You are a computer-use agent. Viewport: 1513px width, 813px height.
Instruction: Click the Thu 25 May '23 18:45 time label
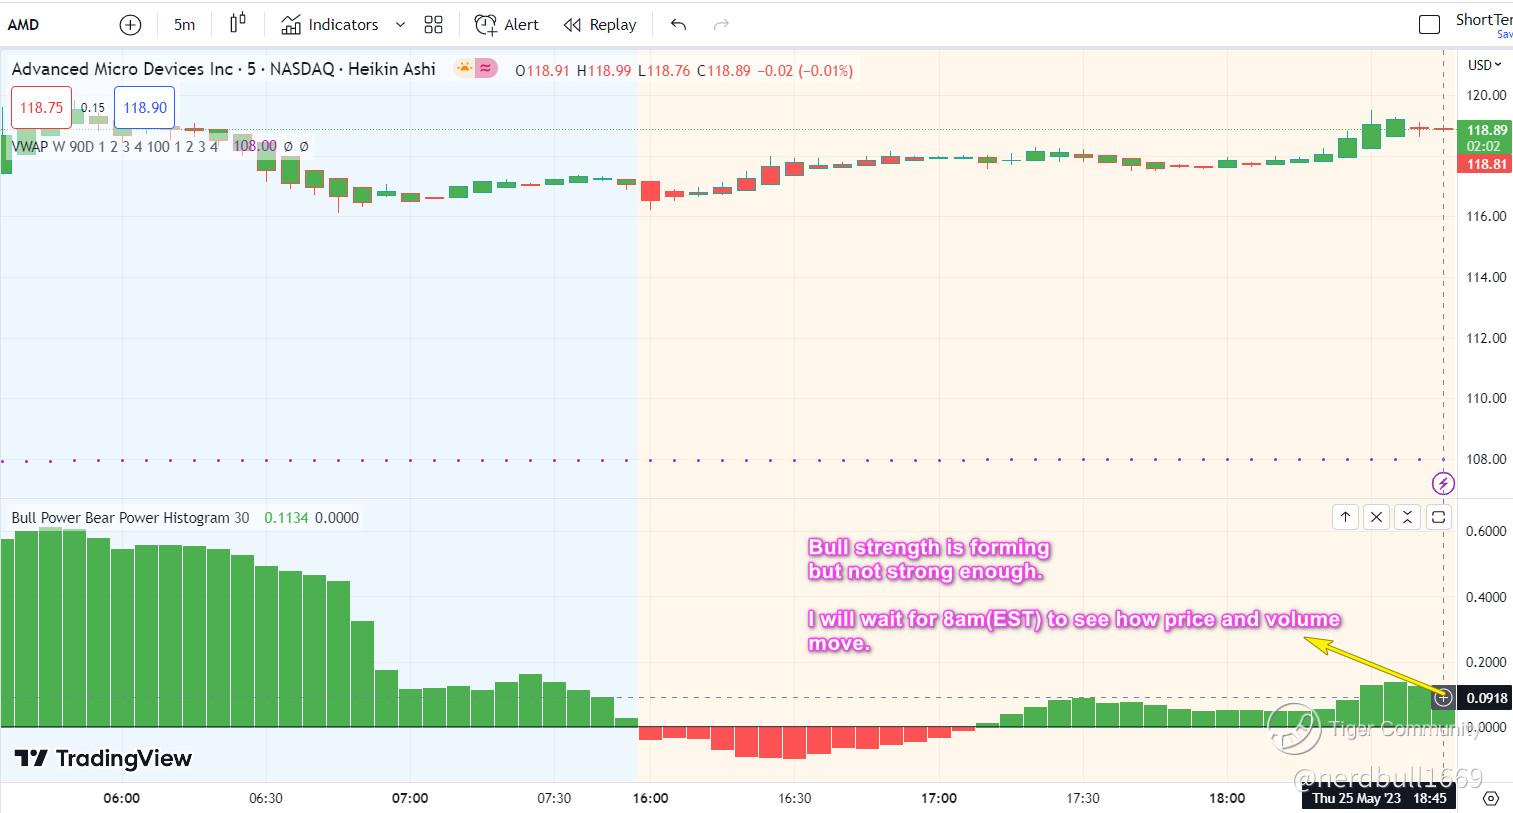pyautogui.click(x=1379, y=798)
